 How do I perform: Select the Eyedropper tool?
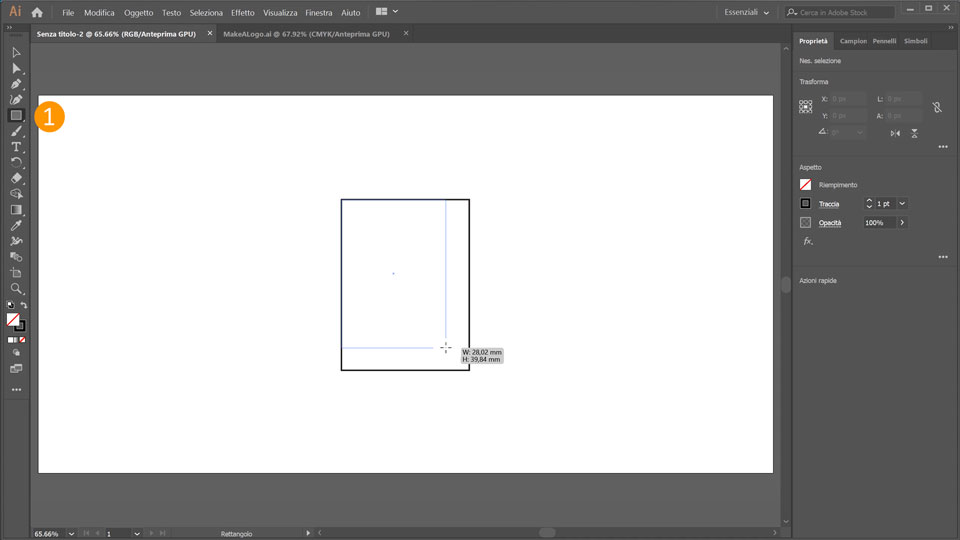coord(16,225)
